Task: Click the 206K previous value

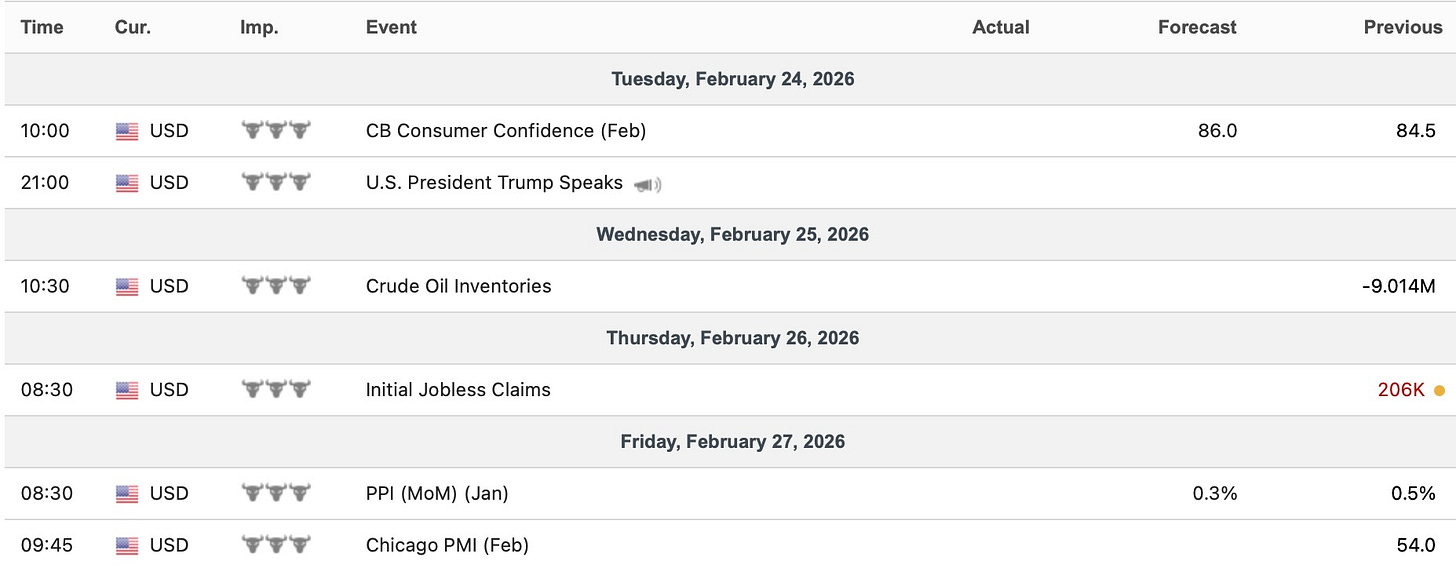Action: [x=1401, y=390]
